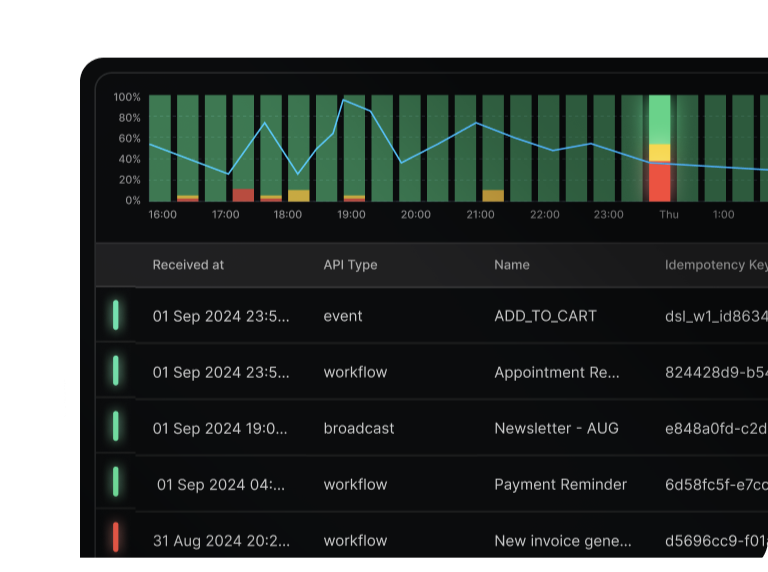Click the 23:00 time axis label
Viewport: 768px width, 572px height.
point(608,214)
